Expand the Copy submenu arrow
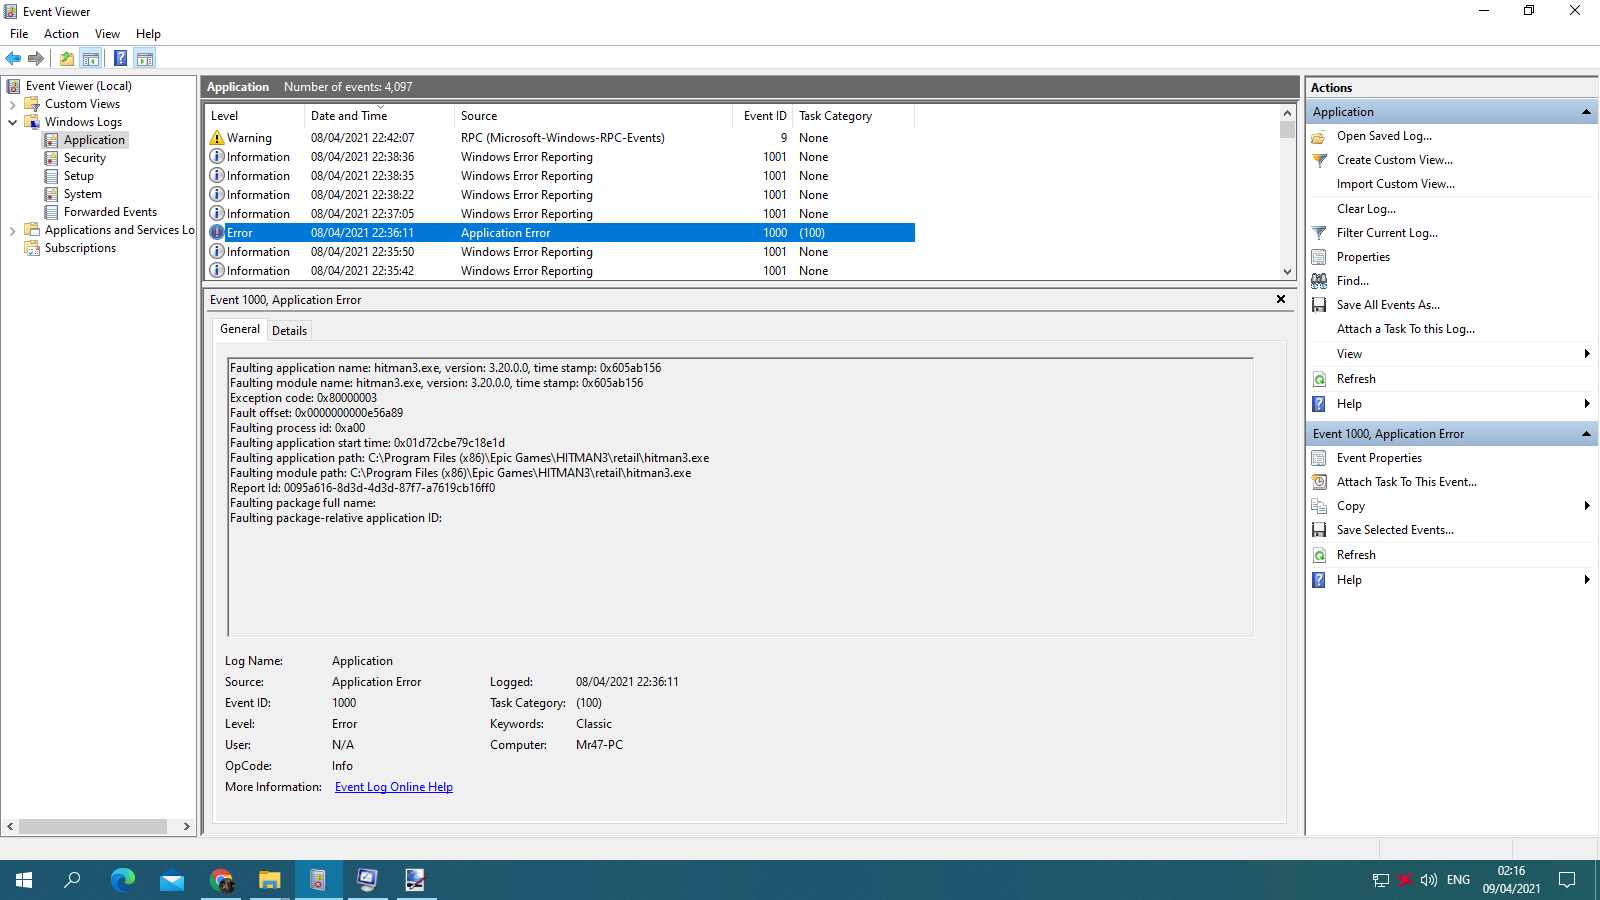Viewport: 1600px width, 900px height. 1587,506
